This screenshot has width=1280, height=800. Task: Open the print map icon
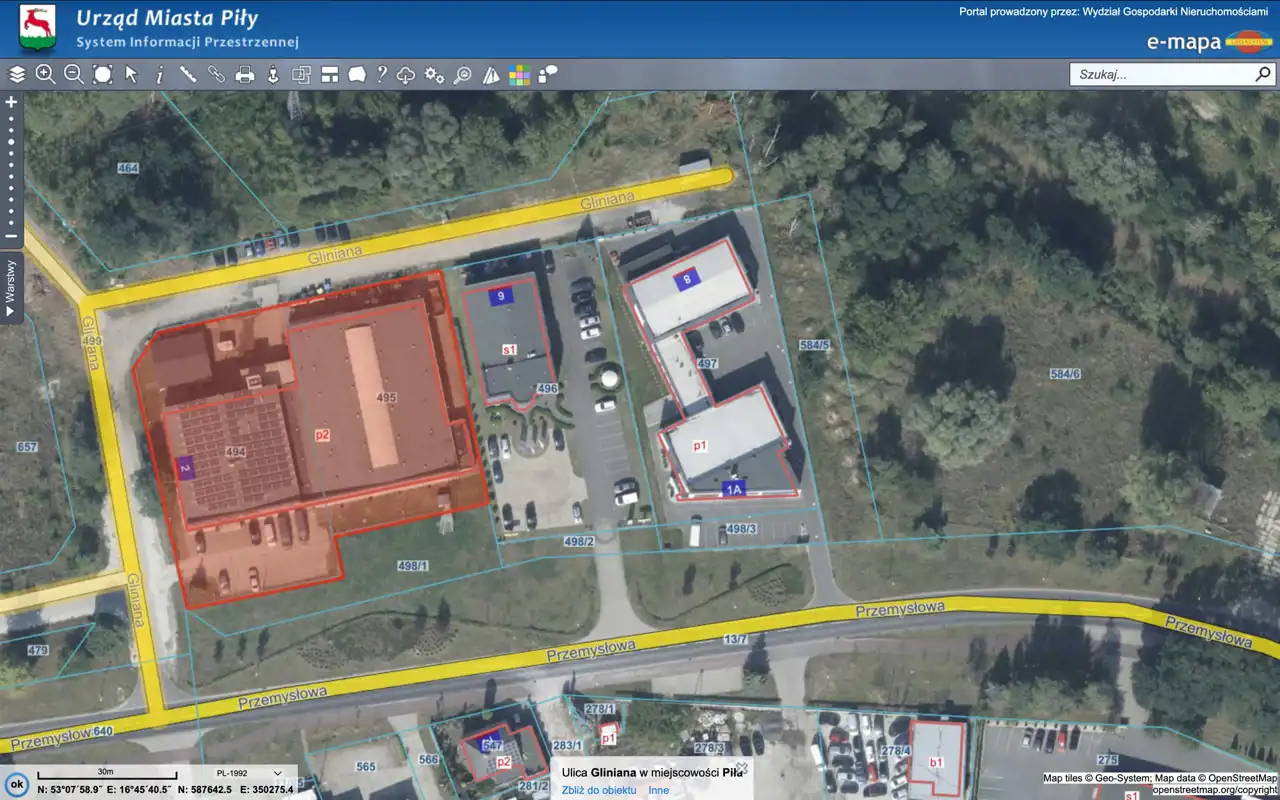pos(244,74)
